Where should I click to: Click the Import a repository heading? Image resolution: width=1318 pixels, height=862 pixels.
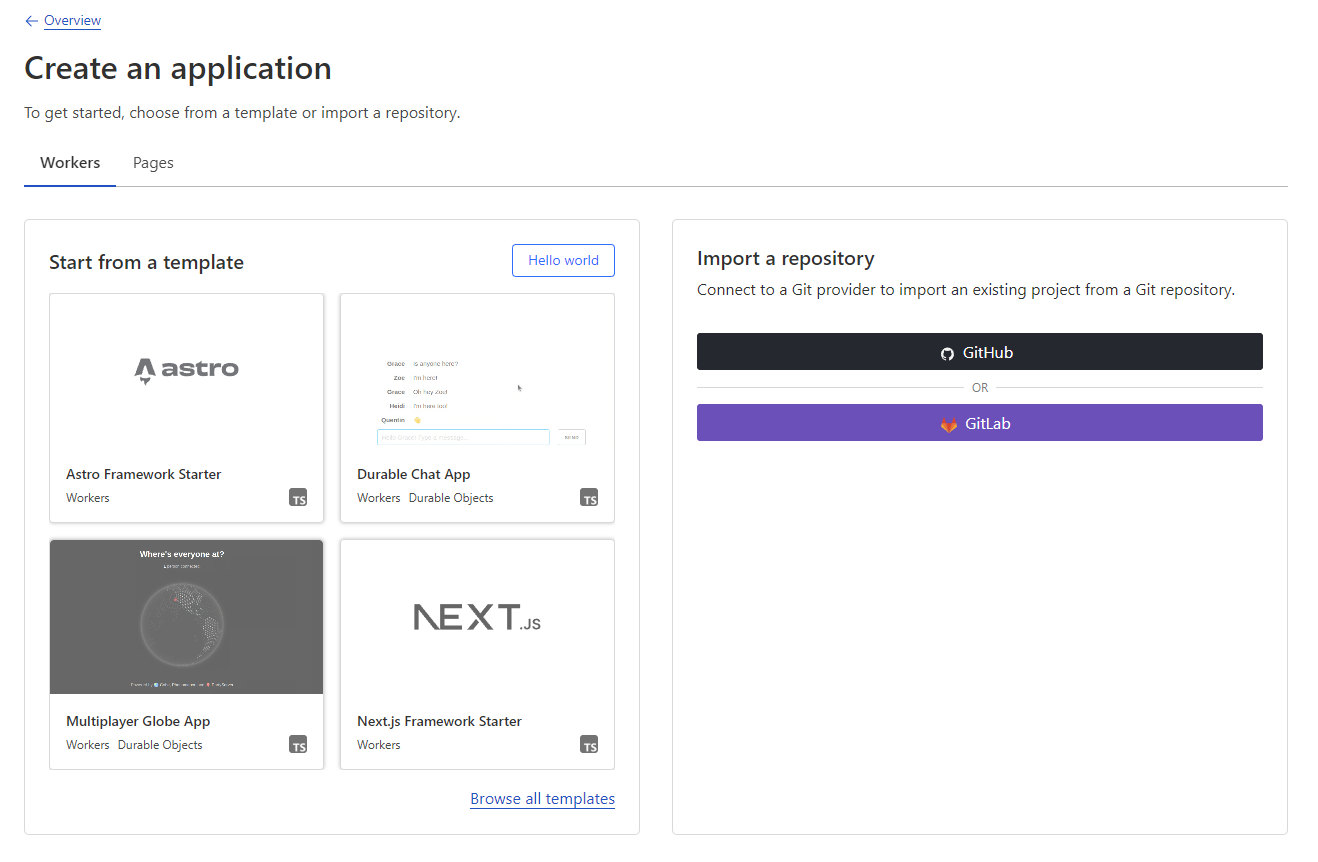pyautogui.click(x=786, y=258)
